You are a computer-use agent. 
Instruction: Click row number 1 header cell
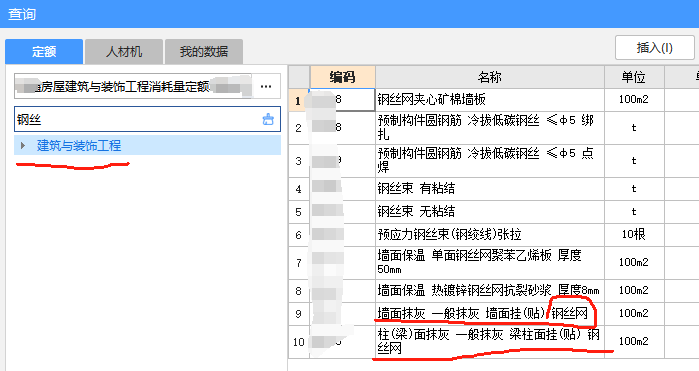(x=299, y=100)
